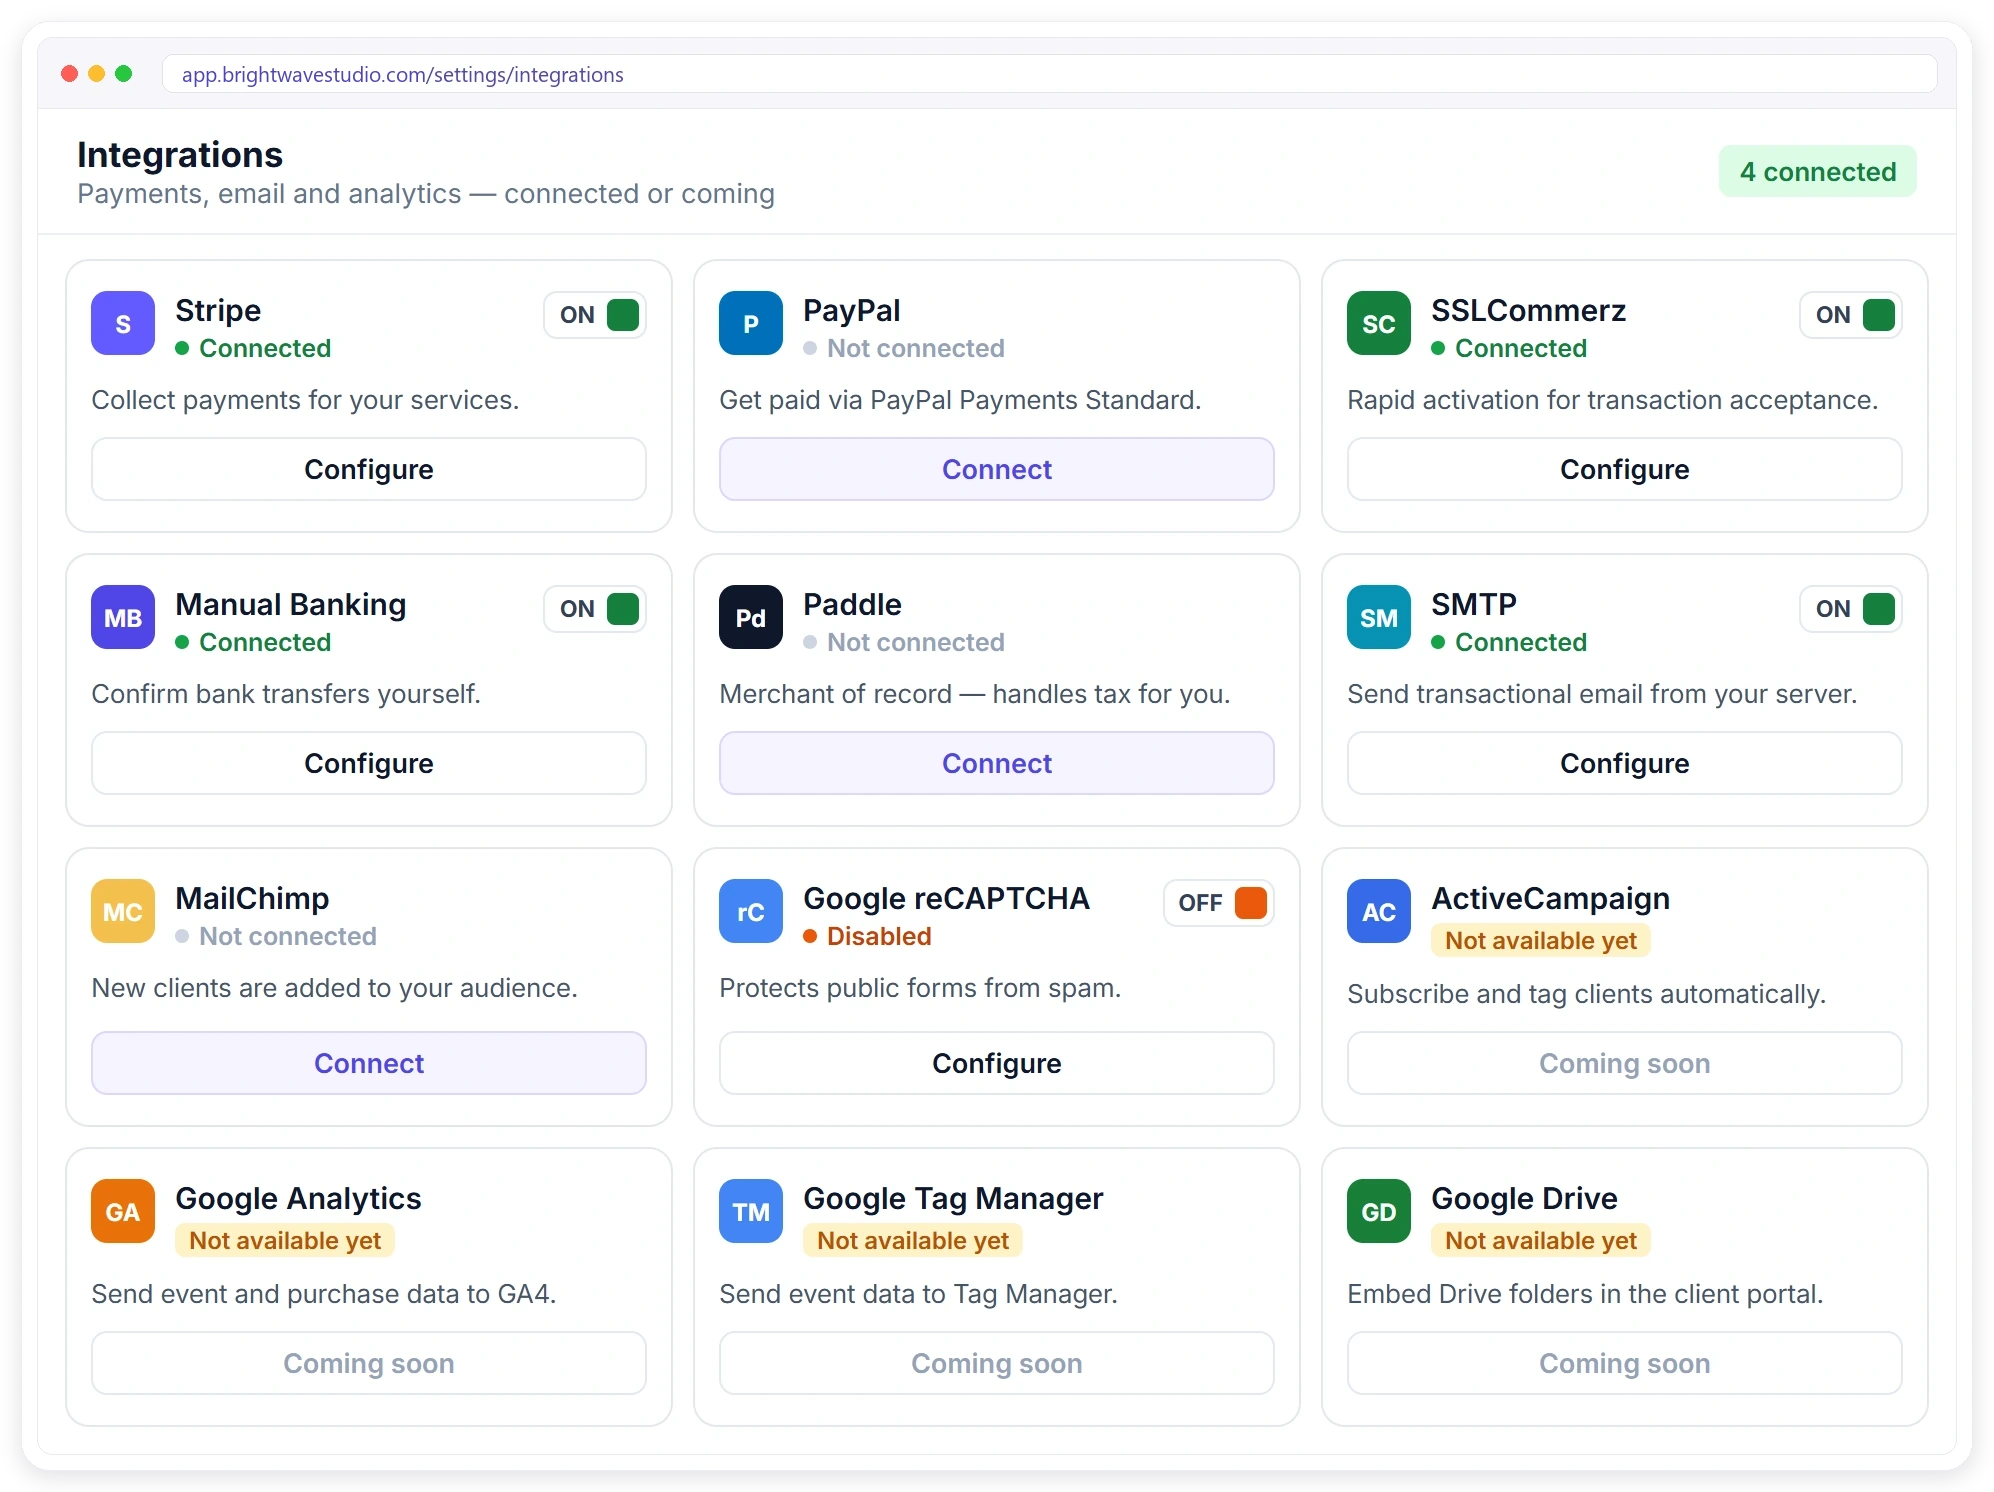This screenshot has width=1994, height=1492.
Task: Click Google Tag Manager Not available yet badge
Action: [x=913, y=1240]
